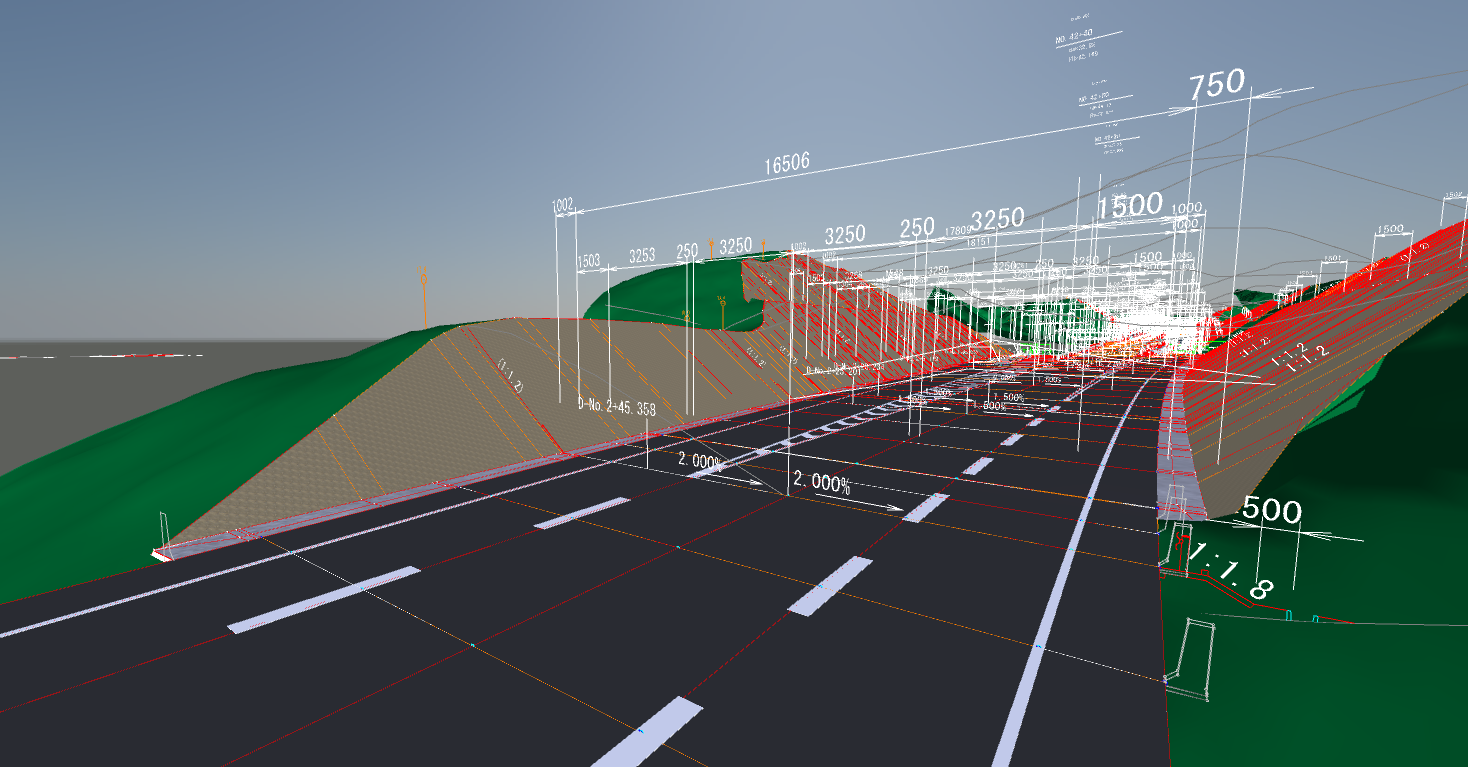Image resolution: width=1468 pixels, height=767 pixels.
Task: Select the 17809 dimension label
Action: coord(957,230)
